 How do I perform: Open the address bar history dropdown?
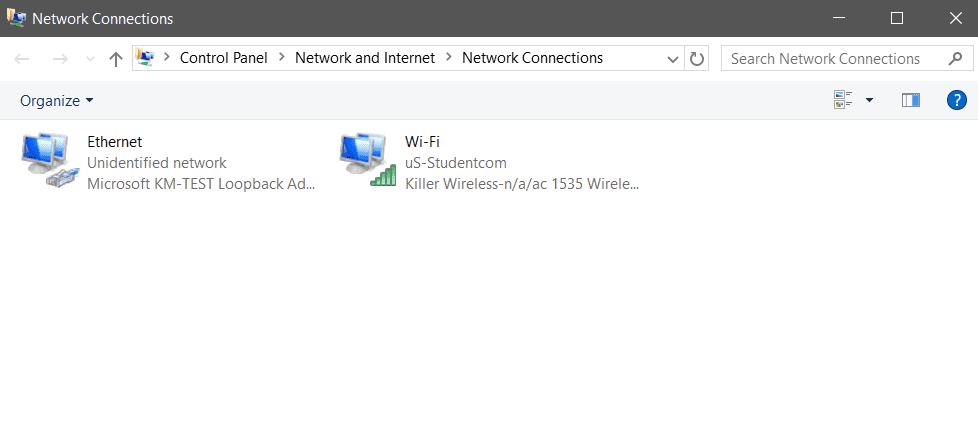(x=673, y=59)
